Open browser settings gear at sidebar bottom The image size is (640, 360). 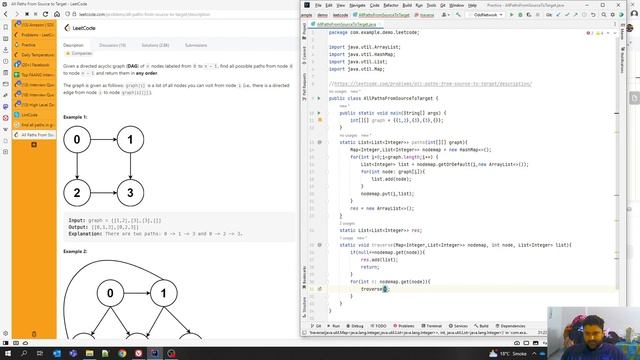pos(5,333)
